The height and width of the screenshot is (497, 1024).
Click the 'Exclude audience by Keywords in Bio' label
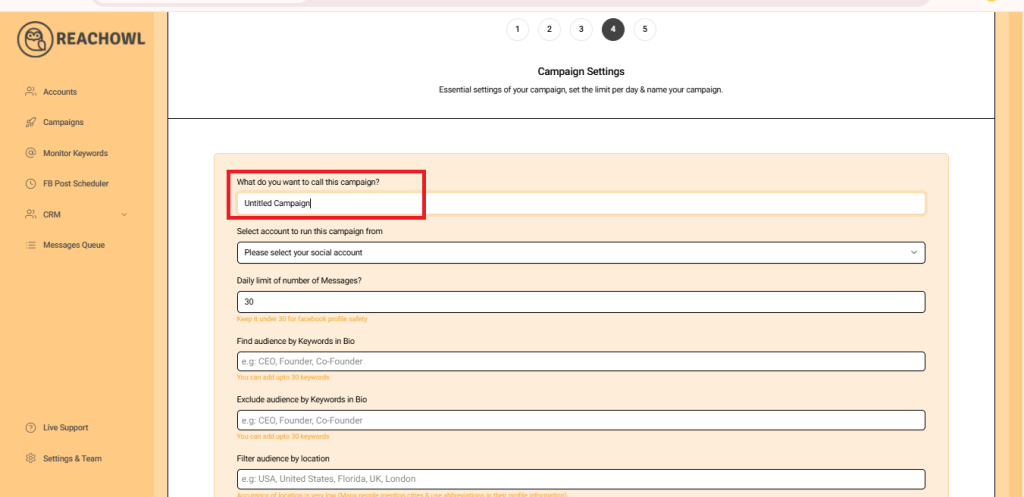[302, 399]
